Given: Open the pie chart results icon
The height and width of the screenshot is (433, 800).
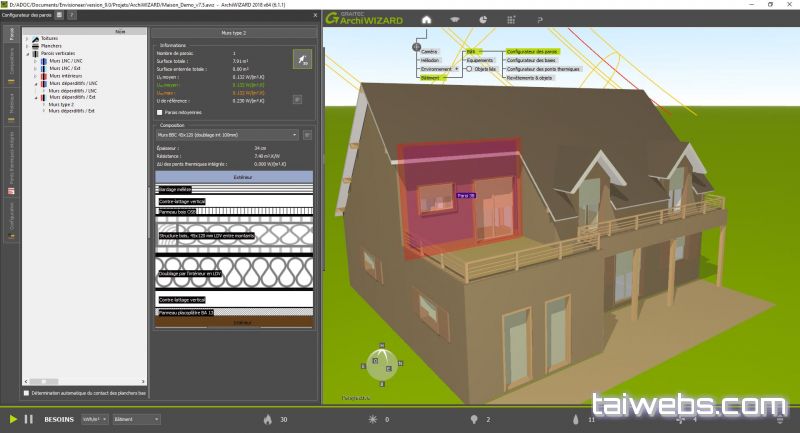Looking at the screenshot, I should pyautogui.click(x=484, y=19).
